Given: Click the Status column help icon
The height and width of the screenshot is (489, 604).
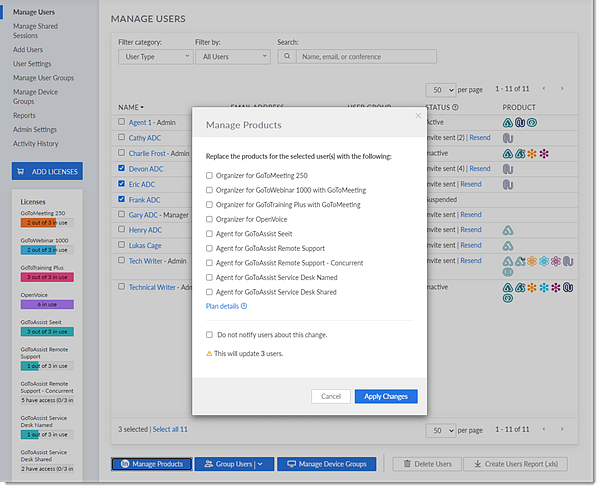Looking at the screenshot, I should point(455,107).
